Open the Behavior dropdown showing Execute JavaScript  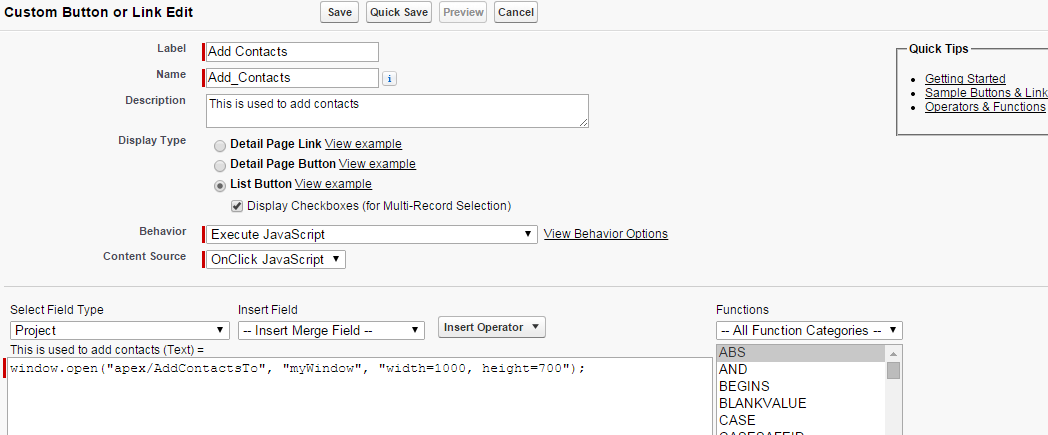(x=370, y=235)
